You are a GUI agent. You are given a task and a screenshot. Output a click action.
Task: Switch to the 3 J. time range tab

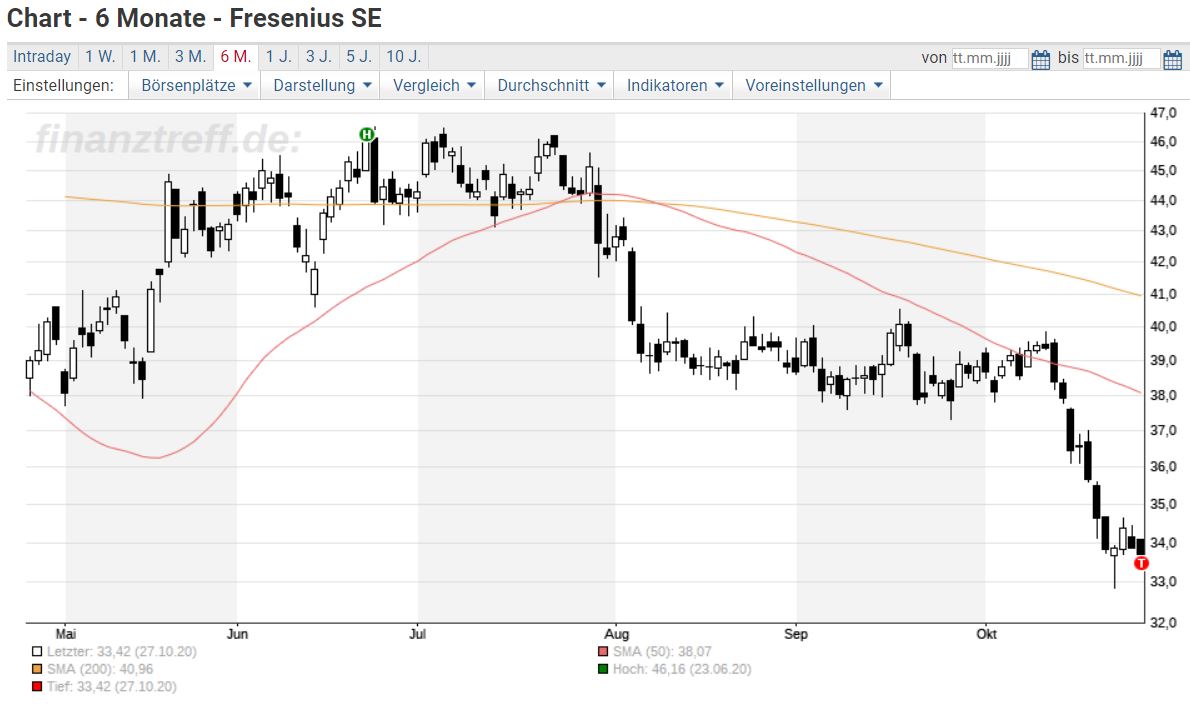point(319,57)
